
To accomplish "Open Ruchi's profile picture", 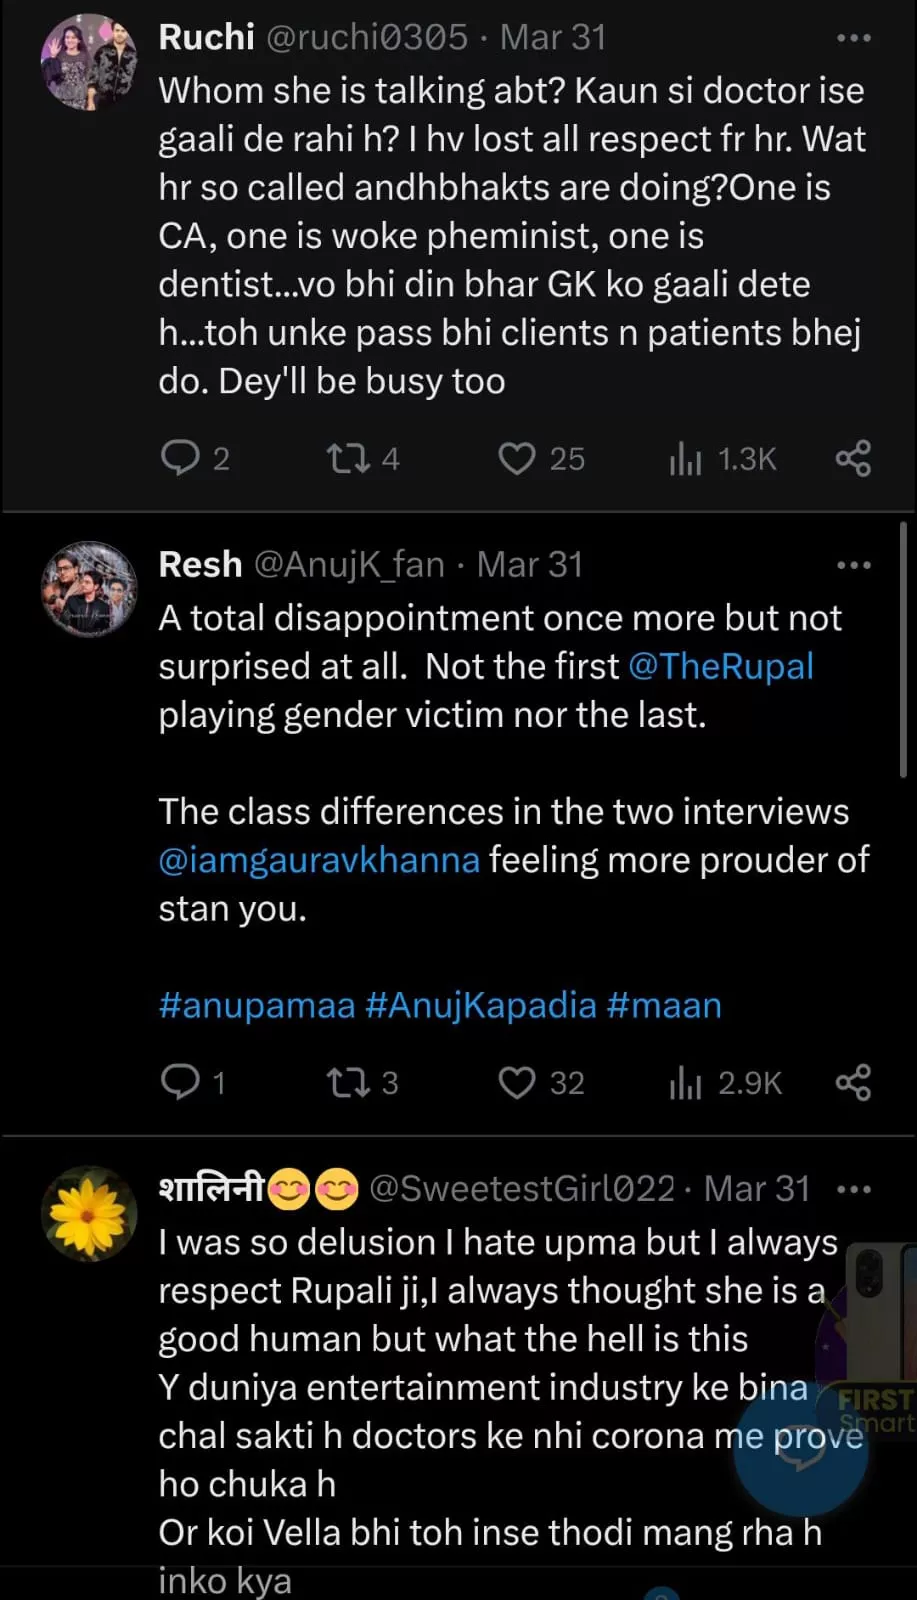I will [89, 62].
